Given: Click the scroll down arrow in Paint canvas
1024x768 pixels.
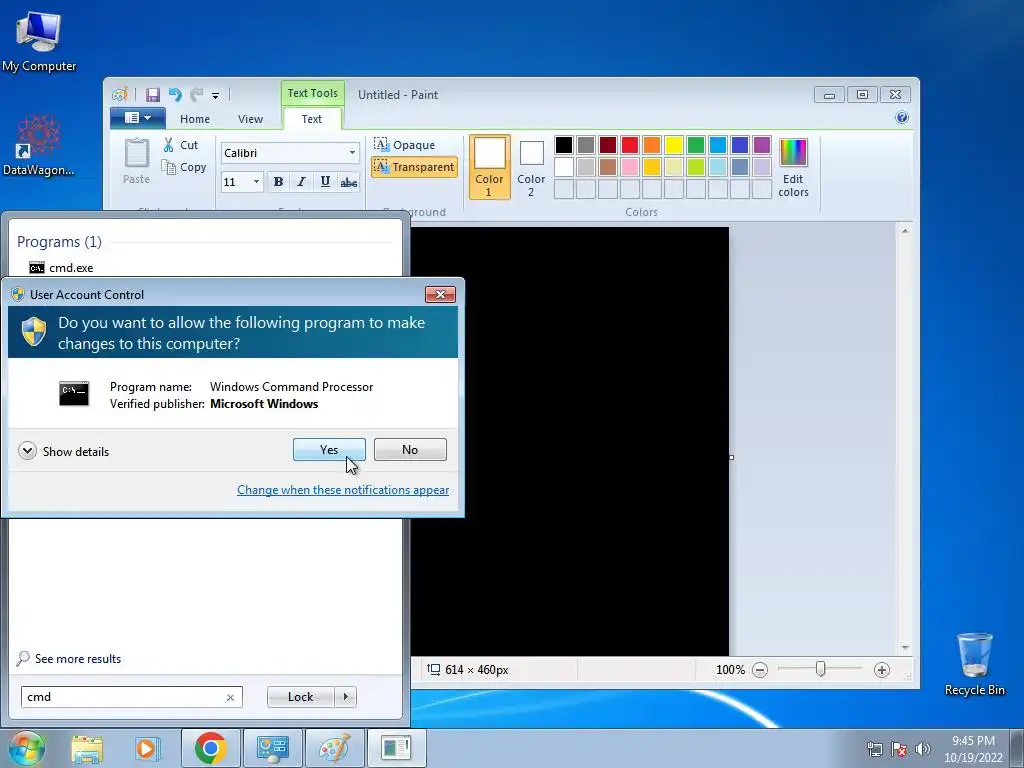Looking at the screenshot, I should pos(905,647).
